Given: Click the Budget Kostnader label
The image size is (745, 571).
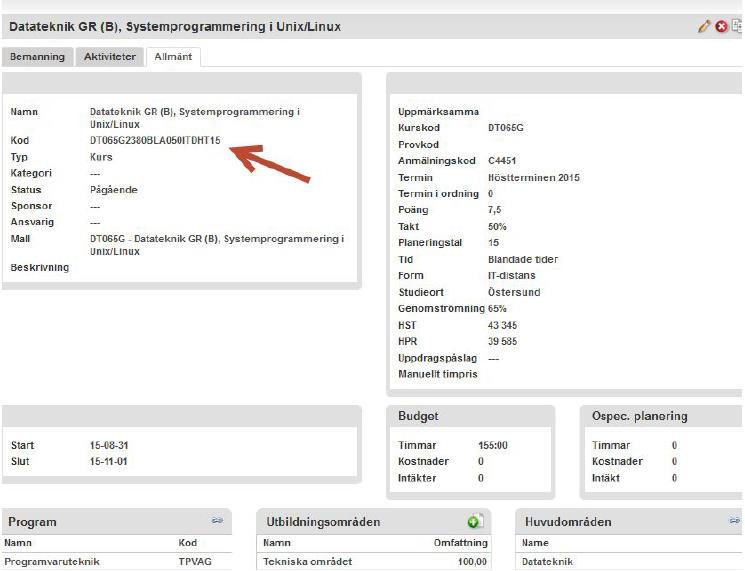Looking at the screenshot, I should (423, 462).
